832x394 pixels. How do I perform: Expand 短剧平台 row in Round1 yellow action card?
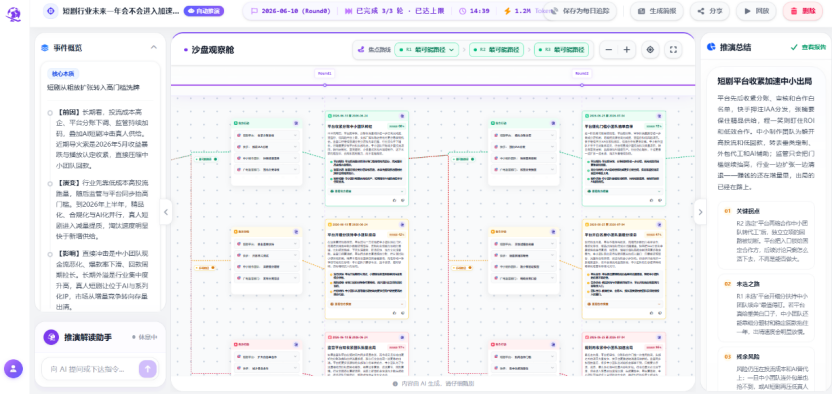click(267, 243)
